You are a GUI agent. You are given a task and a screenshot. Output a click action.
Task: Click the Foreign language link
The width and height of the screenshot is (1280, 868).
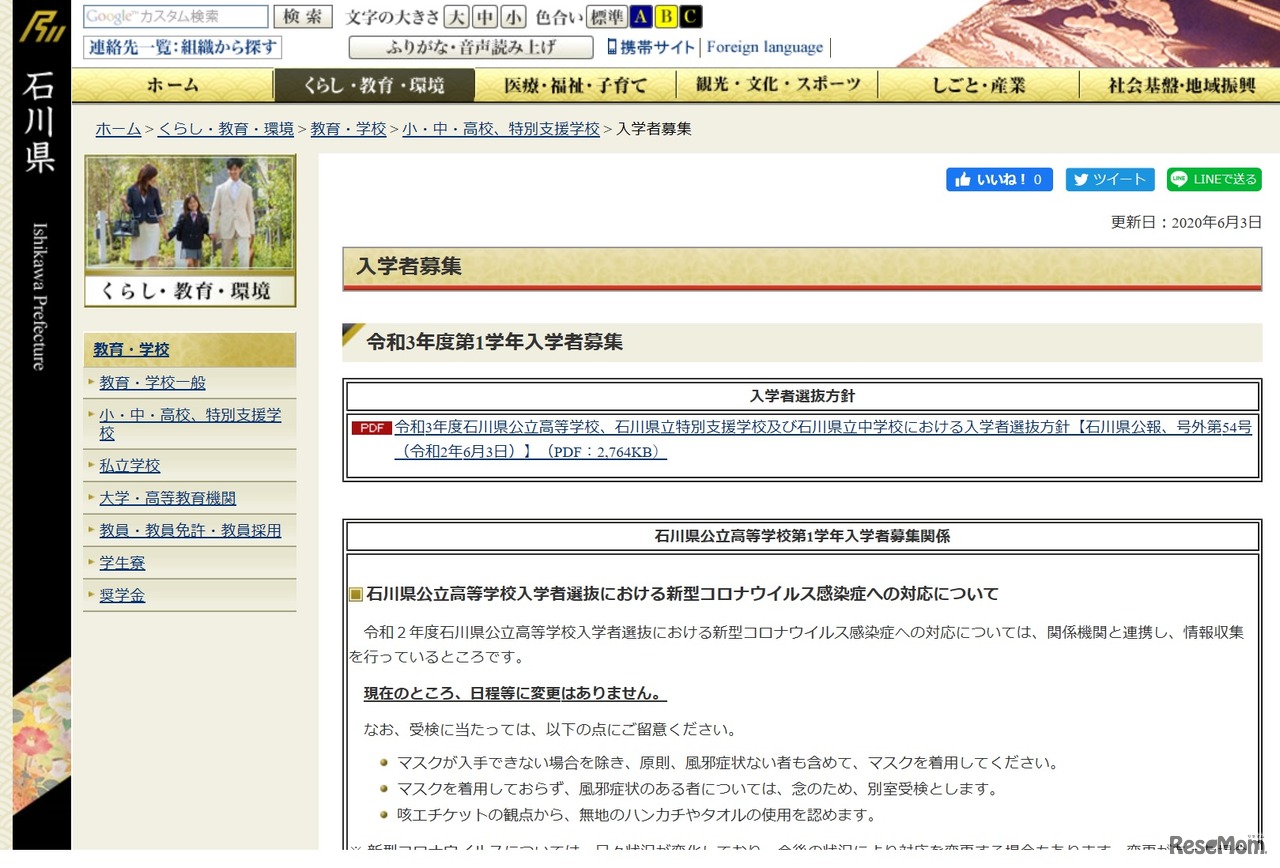pyautogui.click(x=764, y=47)
